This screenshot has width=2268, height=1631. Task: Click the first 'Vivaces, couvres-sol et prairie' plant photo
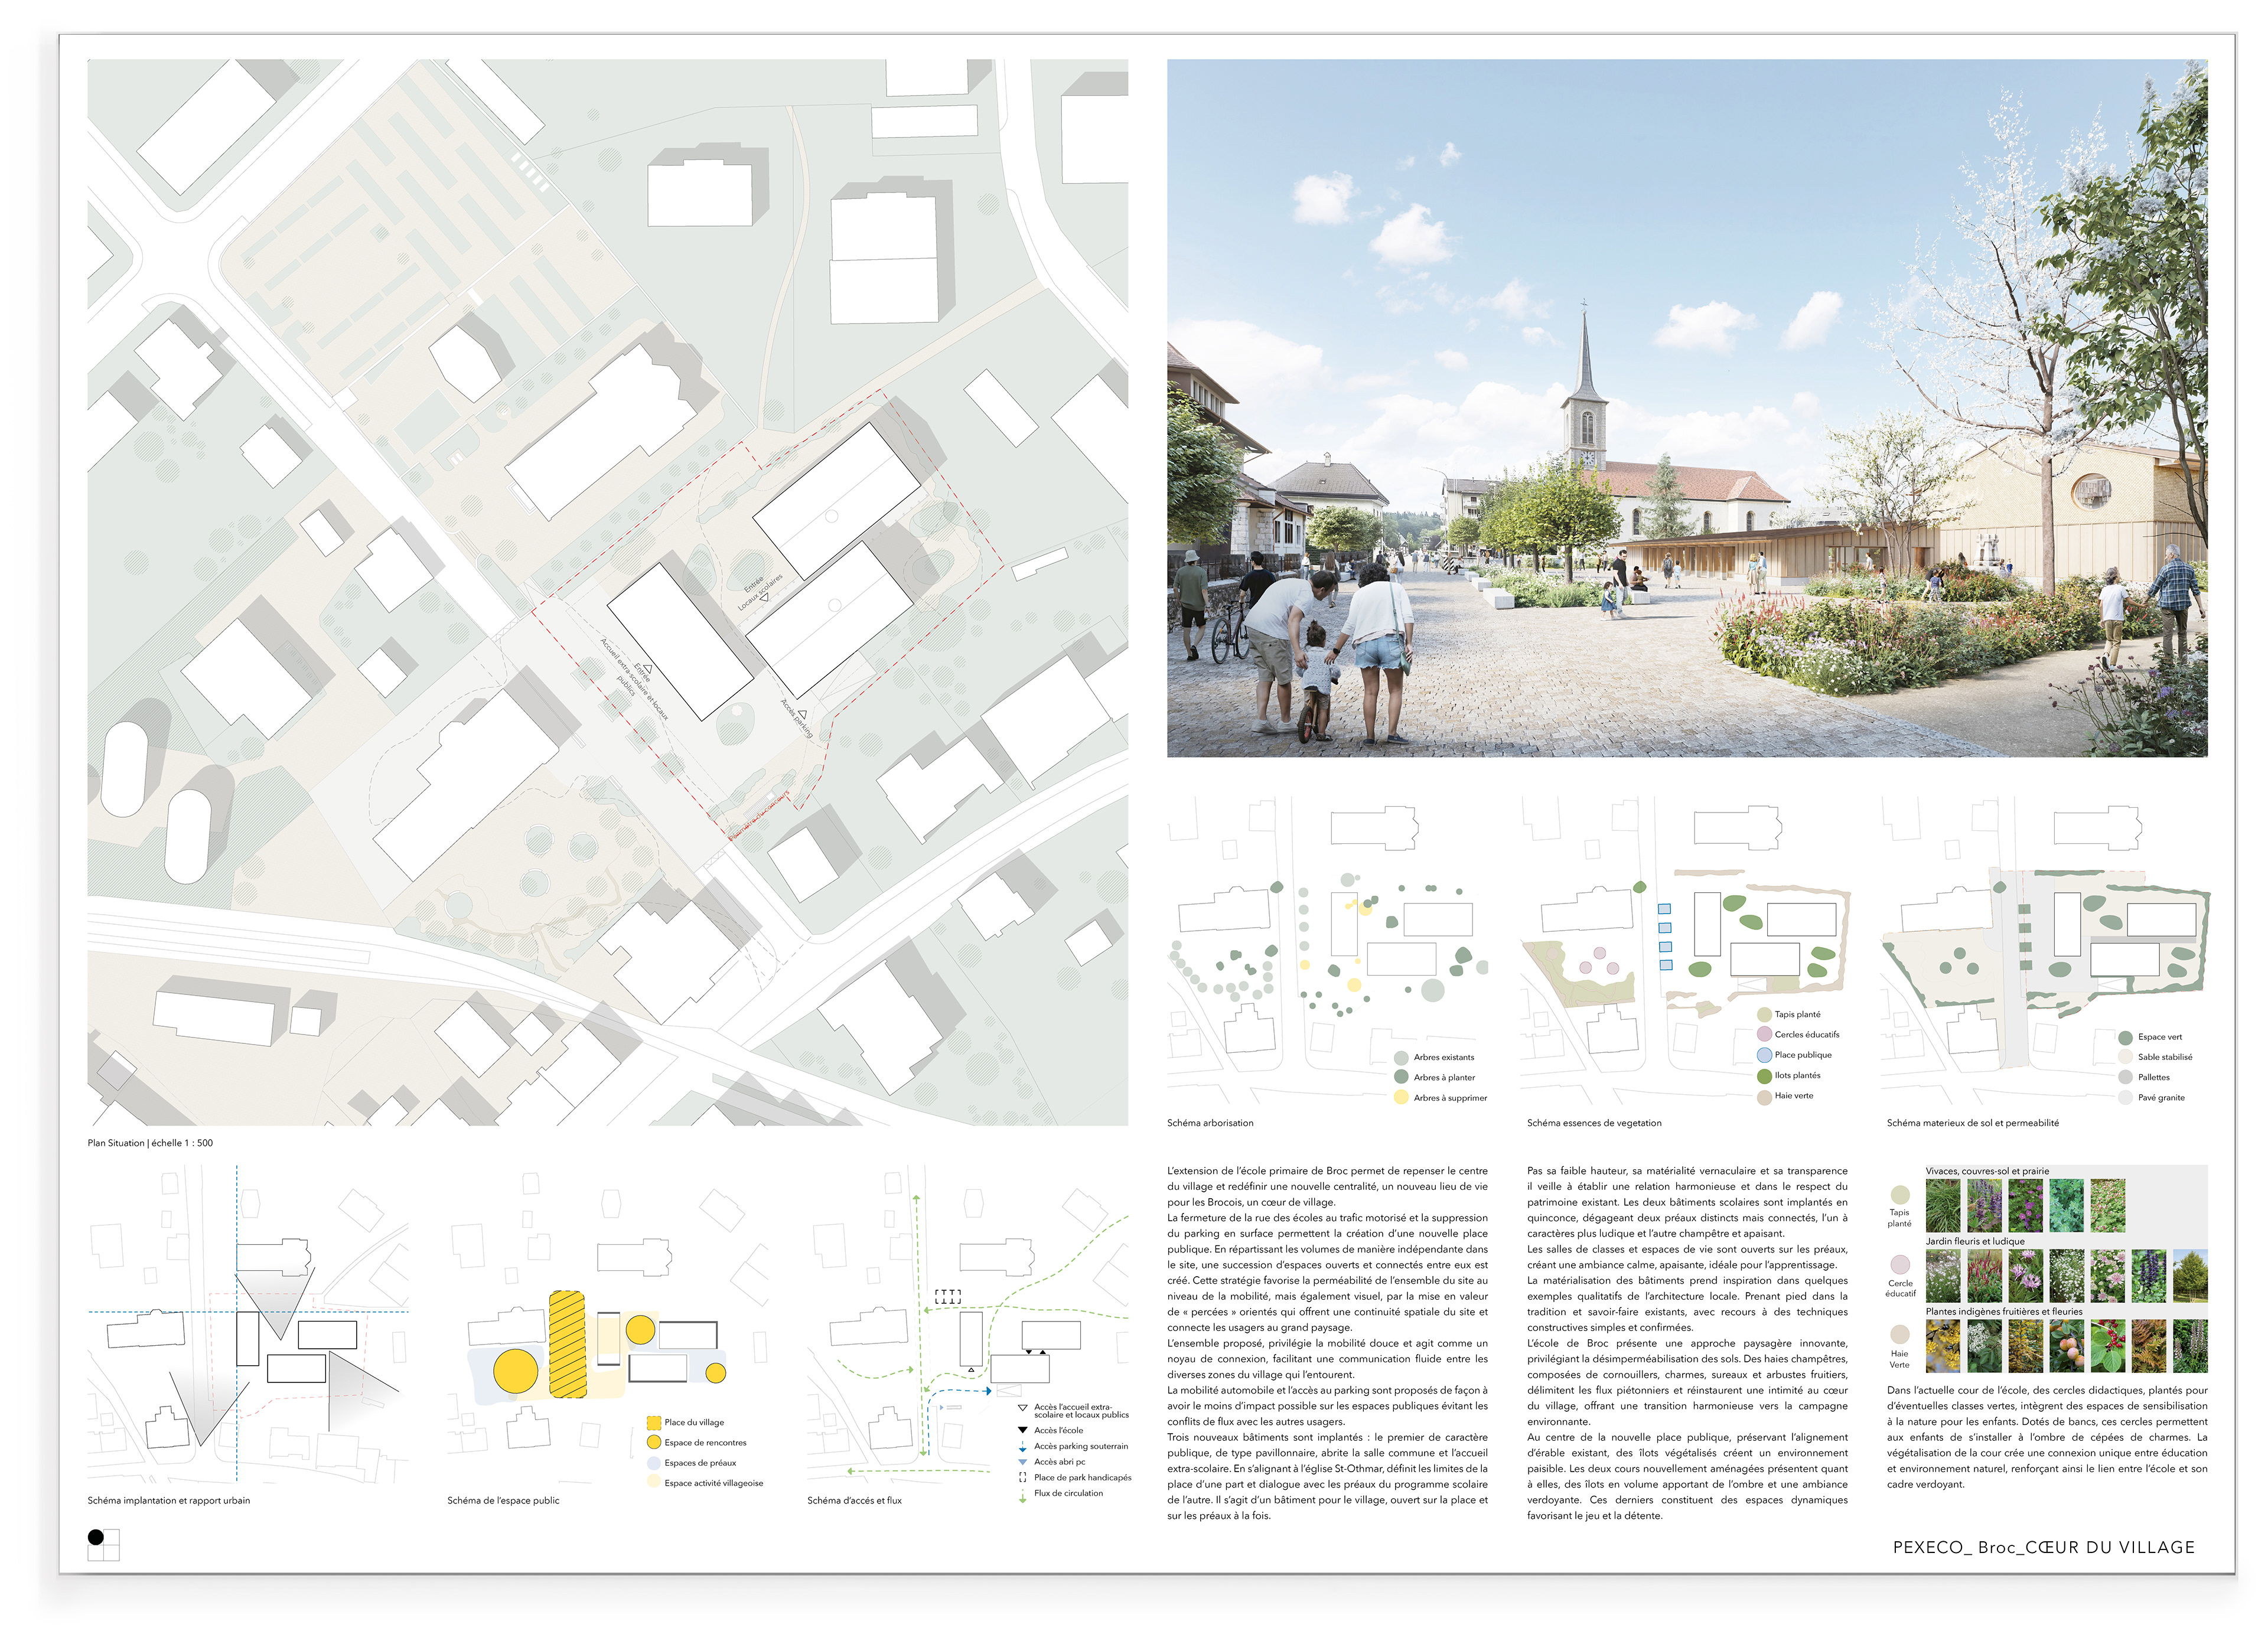pos(1943,1205)
